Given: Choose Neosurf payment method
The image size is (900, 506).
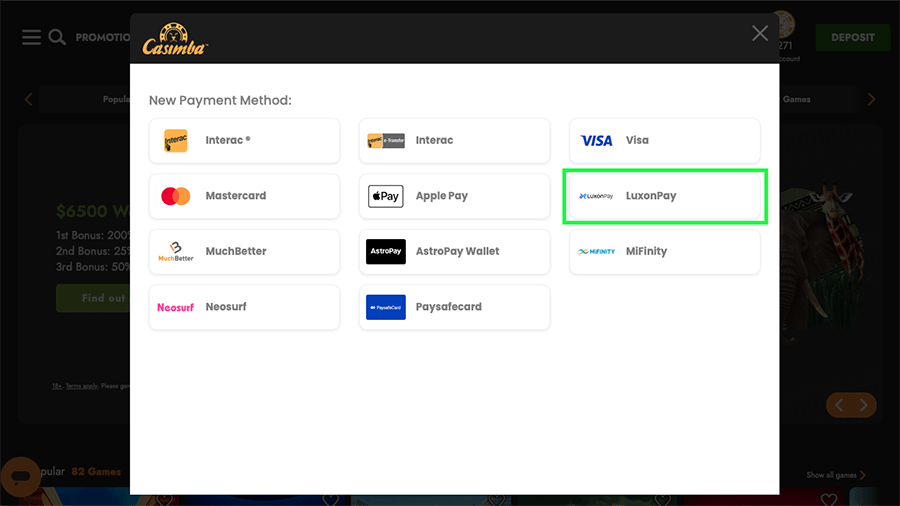Looking at the screenshot, I should pyautogui.click(x=245, y=308).
